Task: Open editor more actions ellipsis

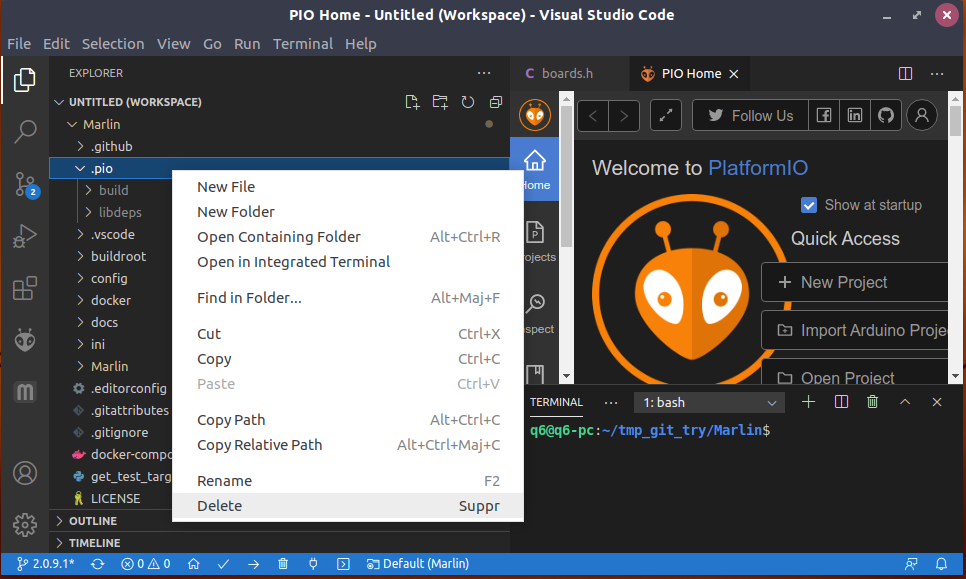Action: (937, 74)
